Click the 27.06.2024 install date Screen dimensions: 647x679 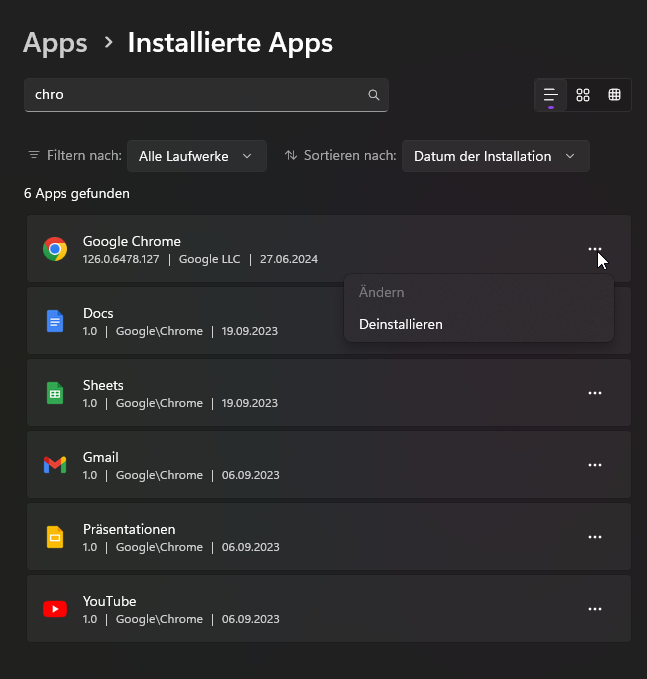[289, 259]
